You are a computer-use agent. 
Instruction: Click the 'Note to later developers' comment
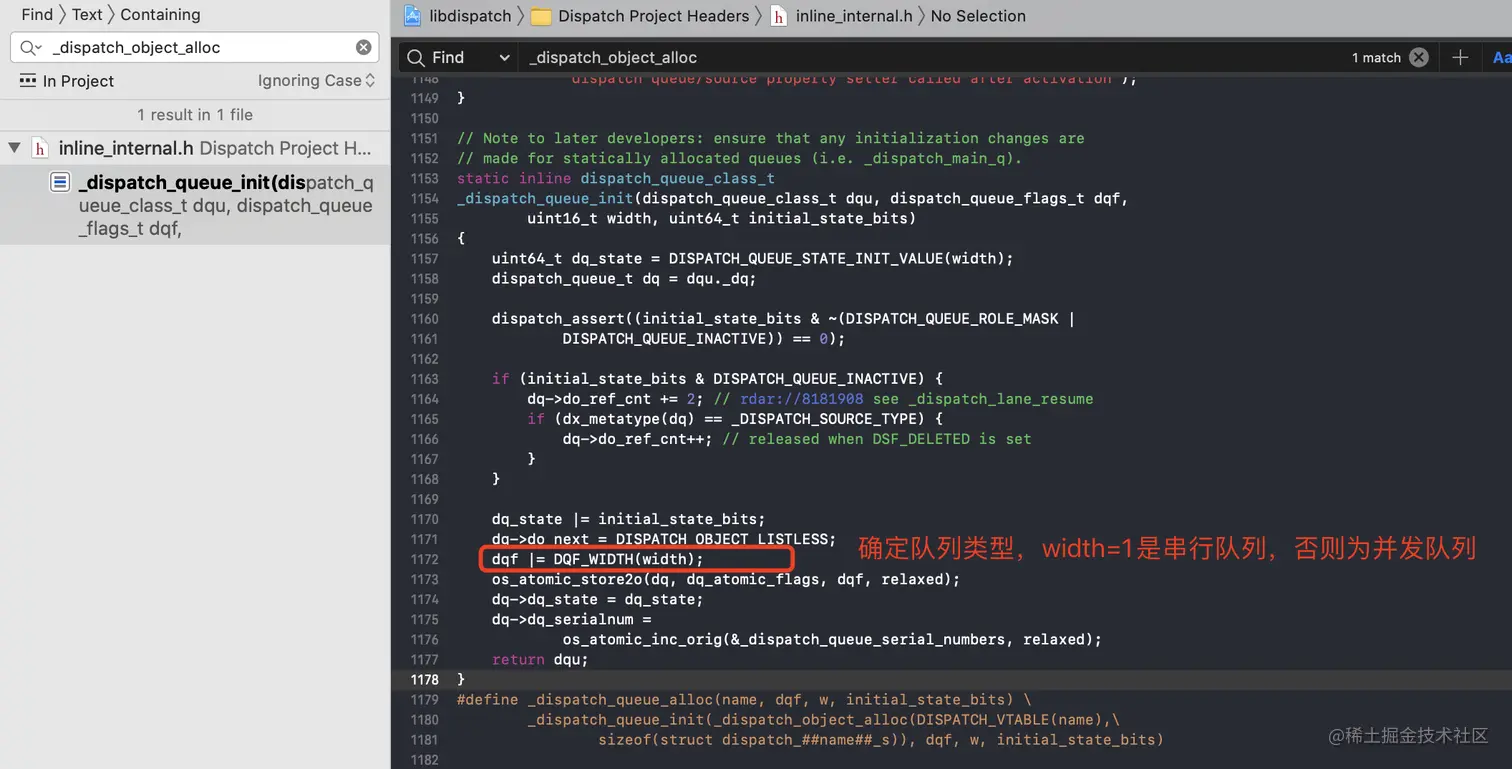point(770,138)
